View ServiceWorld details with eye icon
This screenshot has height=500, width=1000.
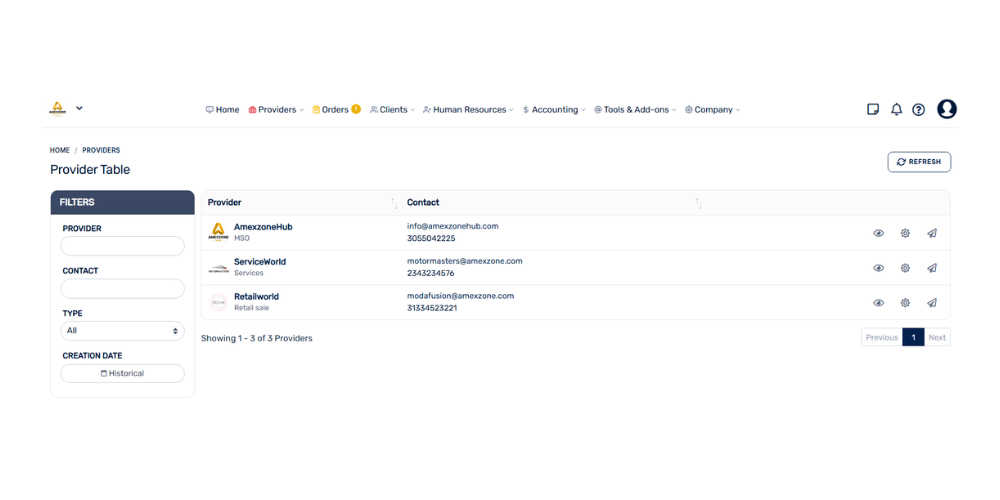coord(878,268)
